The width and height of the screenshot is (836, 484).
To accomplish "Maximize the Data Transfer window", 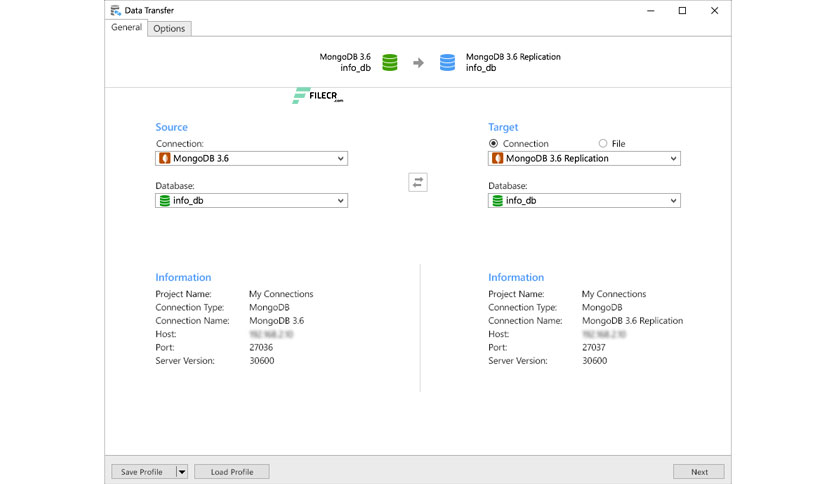I will click(x=682, y=11).
